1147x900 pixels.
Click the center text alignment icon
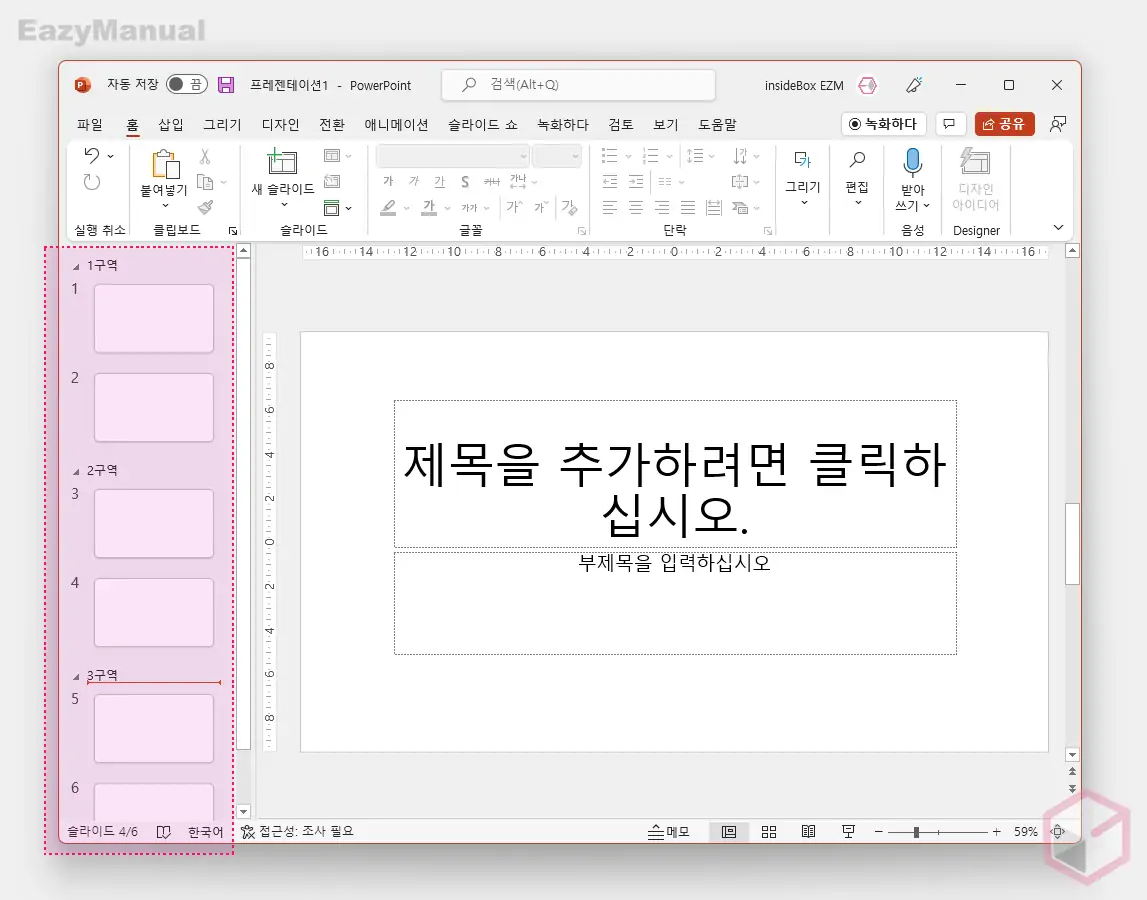(636, 208)
